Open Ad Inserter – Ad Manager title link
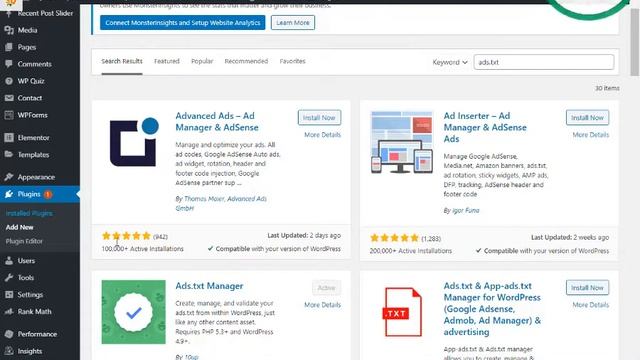This screenshot has height=360, width=640. pos(485,127)
